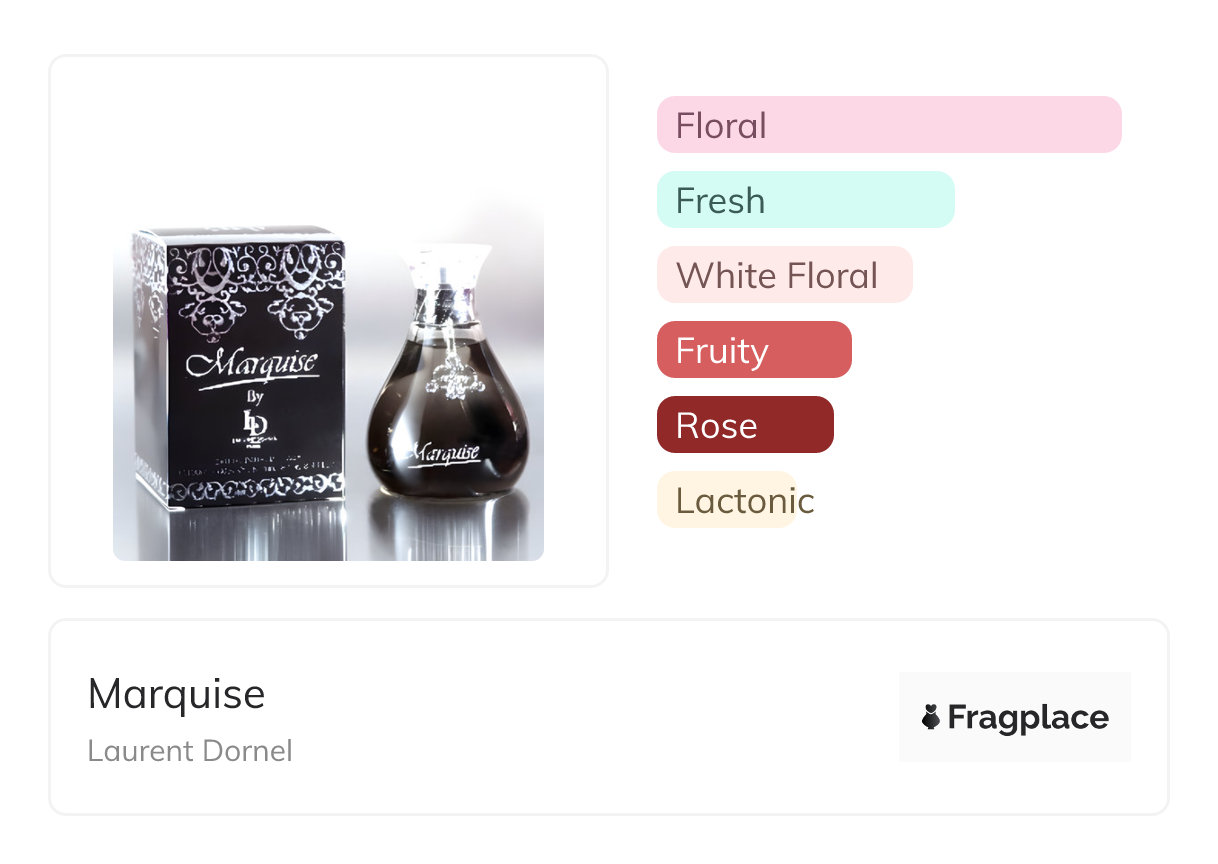Open the Fragplace wordmark link
Screen dimensions: 1218x864
(1028, 717)
